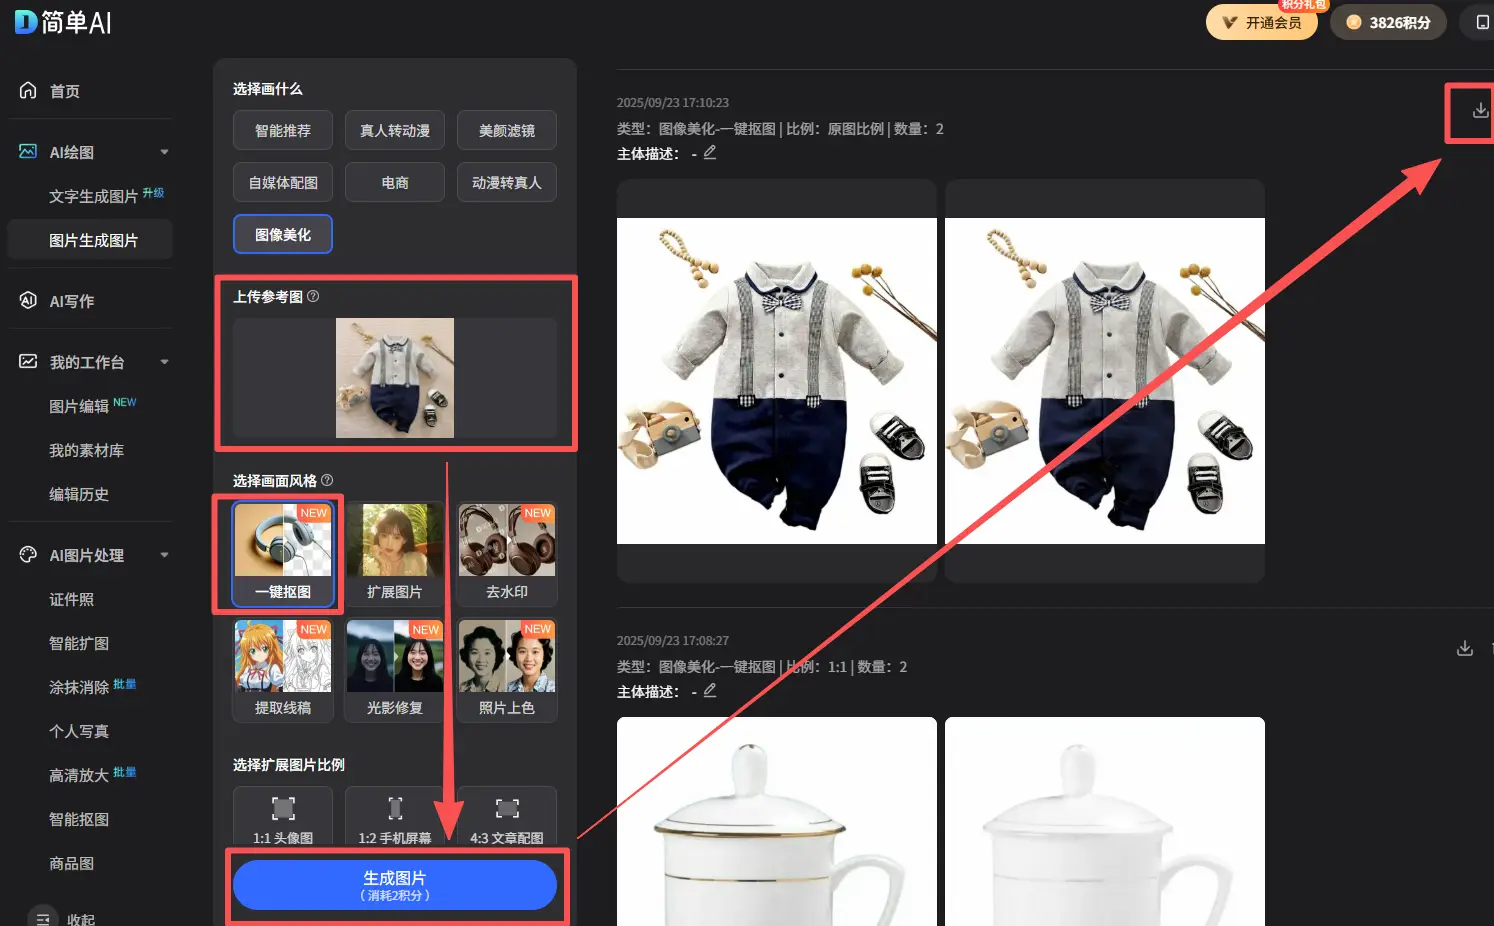Click the download icon beside the 17:08 record
Viewport: 1494px width, 926px height.
pyautogui.click(x=1464, y=648)
